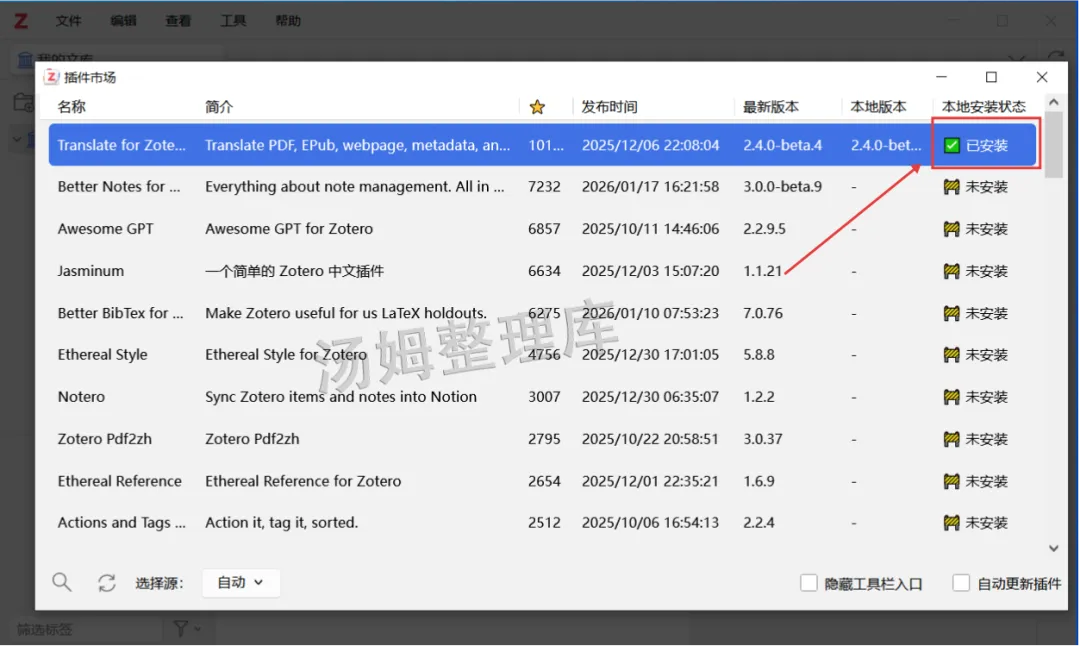Click the scroll down arrow of plugin list
Screen dimensions: 1080x646
pos(1053,548)
